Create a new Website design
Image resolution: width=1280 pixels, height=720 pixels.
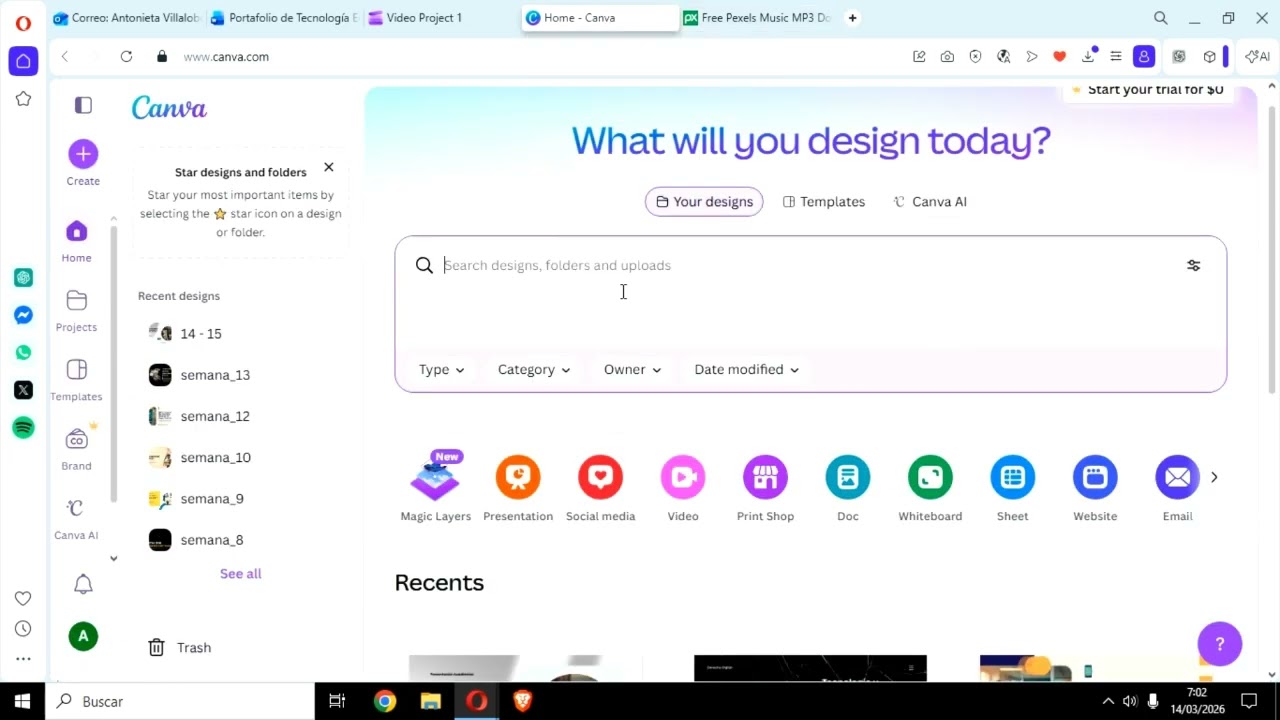click(1095, 477)
